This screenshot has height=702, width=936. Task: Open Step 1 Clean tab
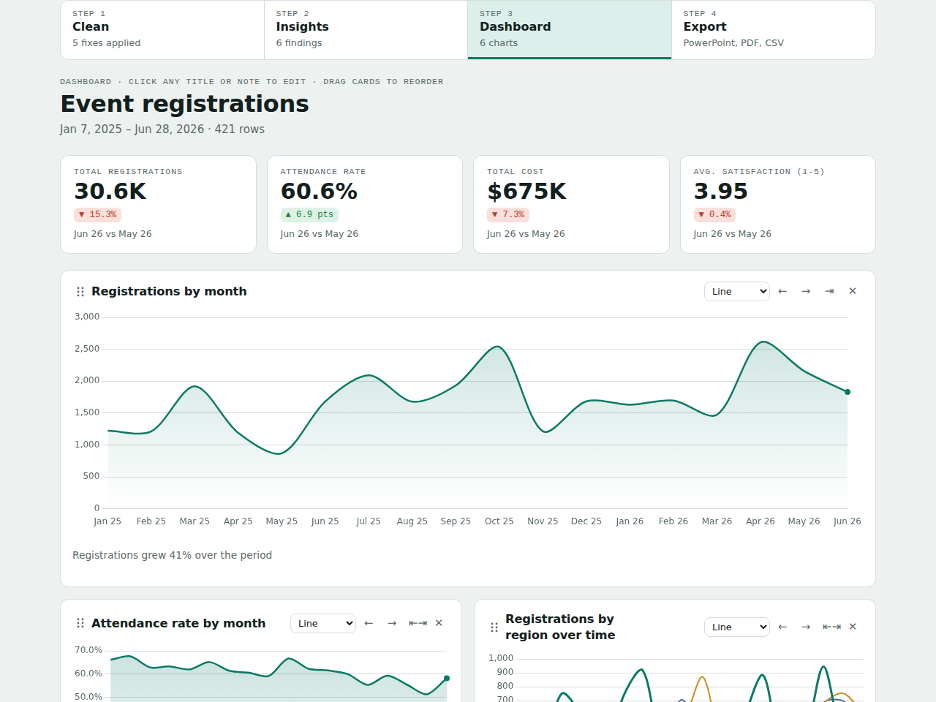(x=162, y=29)
